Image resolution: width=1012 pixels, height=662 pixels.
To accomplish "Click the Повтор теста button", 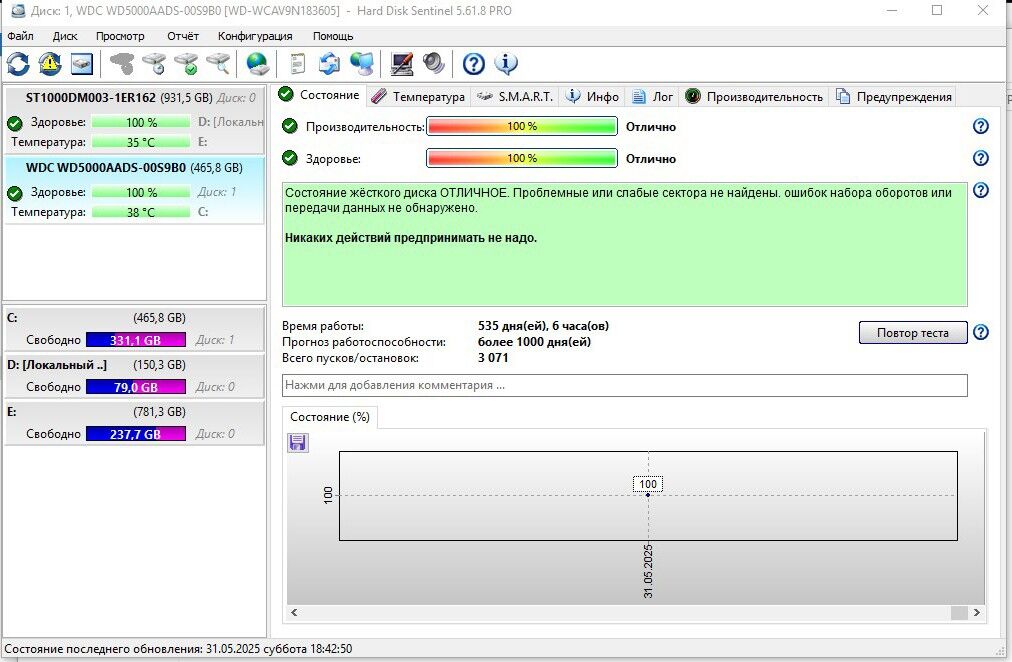I will [x=913, y=333].
